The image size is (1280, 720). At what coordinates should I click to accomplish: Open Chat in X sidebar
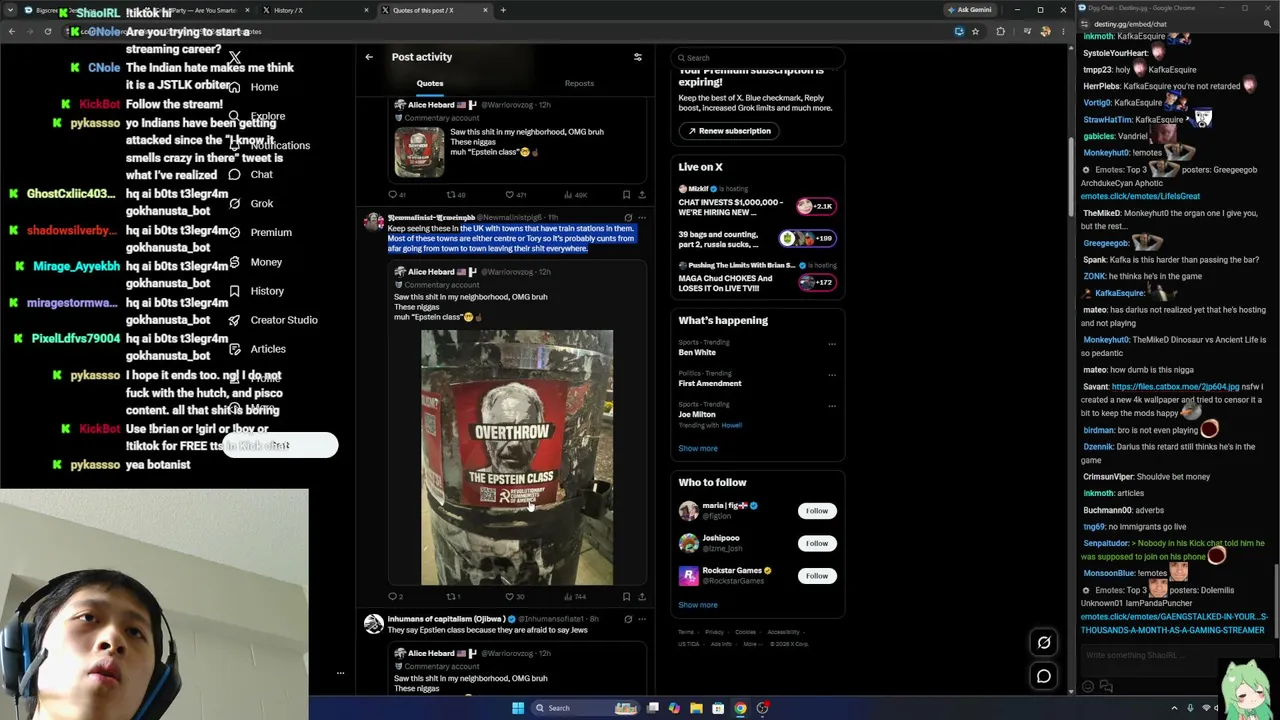251,174
